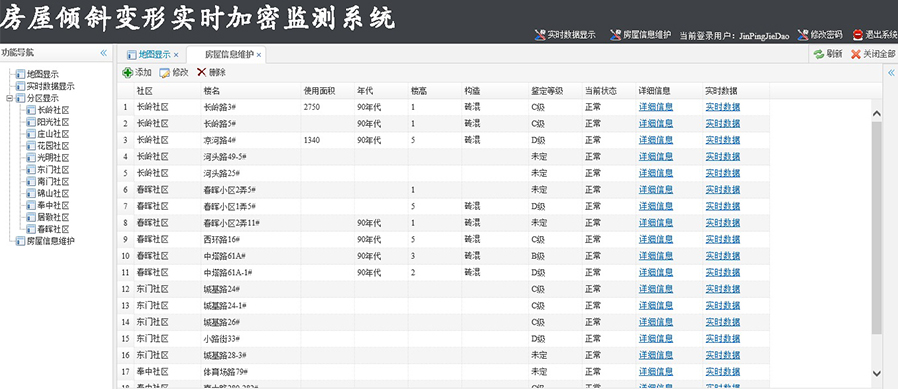Open 实时数据 link for 长岭路3#
898x389 pixels.
723,107
